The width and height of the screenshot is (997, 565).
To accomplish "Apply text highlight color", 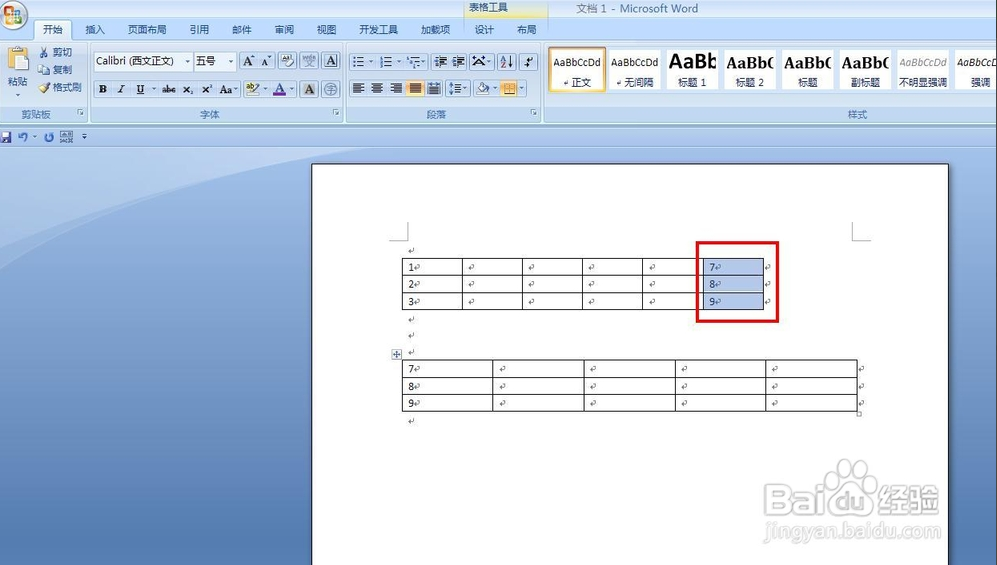I will (x=252, y=89).
